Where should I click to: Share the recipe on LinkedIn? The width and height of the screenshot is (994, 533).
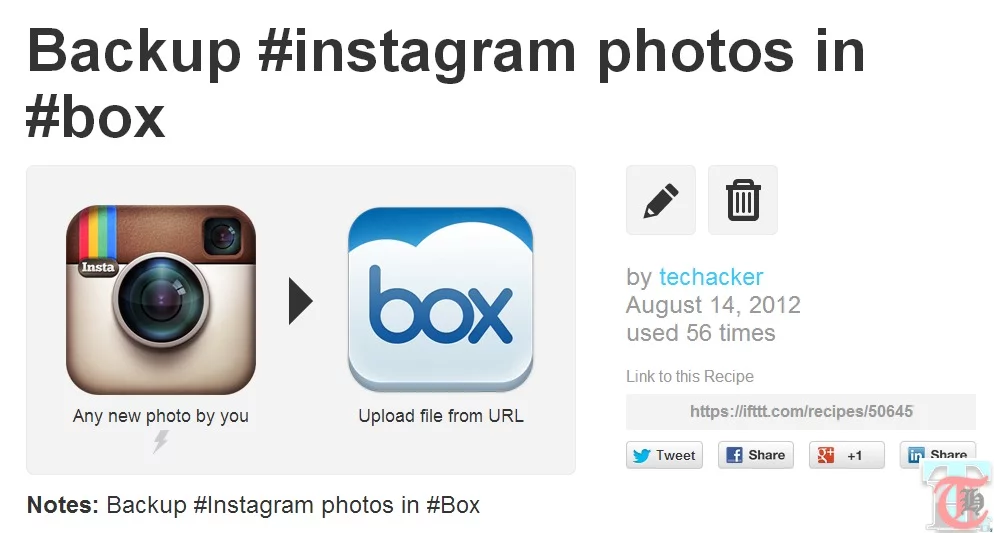938,455
